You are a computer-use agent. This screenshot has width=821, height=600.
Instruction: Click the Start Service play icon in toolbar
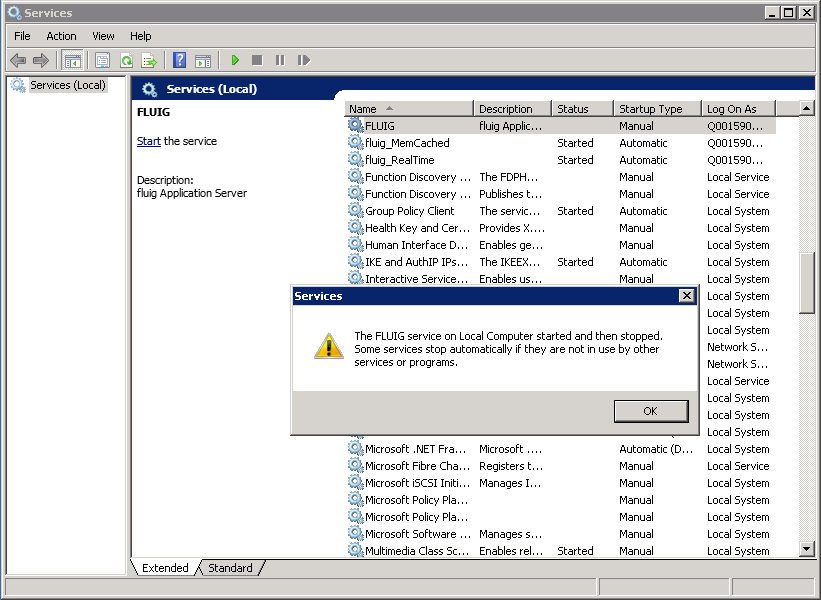(x=235, y=61)
